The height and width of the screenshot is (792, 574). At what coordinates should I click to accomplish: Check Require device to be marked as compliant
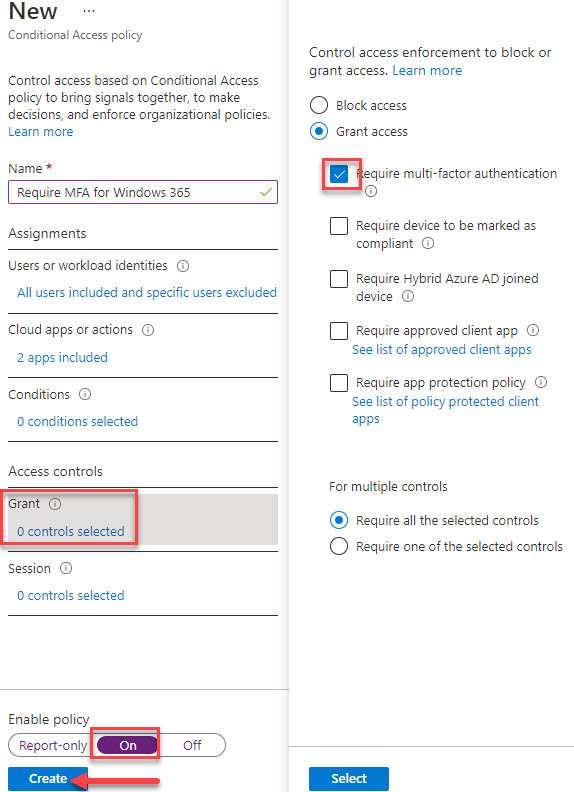pyautogui.click(x=339, y=226)
